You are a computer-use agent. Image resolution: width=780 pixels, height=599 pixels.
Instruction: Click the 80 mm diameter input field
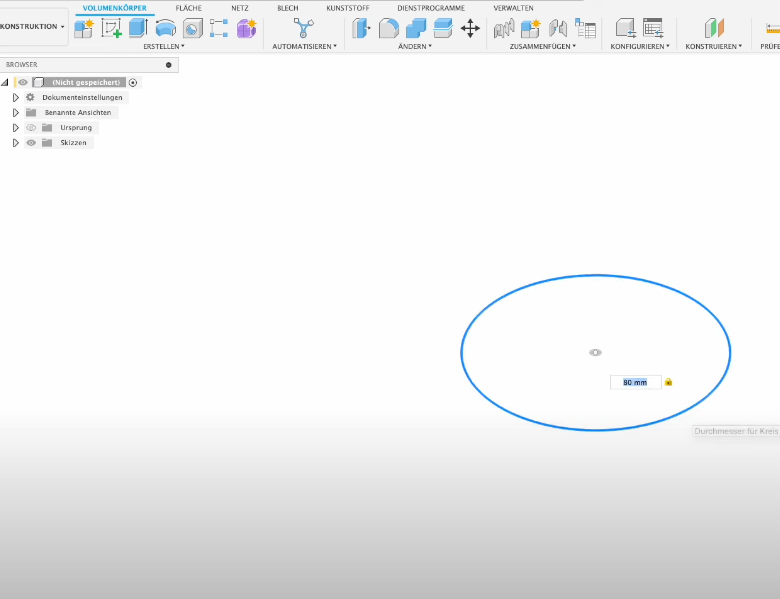pos(635,382)
